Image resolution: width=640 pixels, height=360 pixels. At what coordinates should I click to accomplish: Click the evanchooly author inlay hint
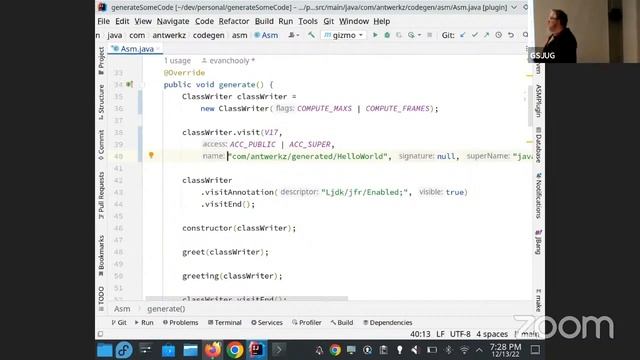228,60
